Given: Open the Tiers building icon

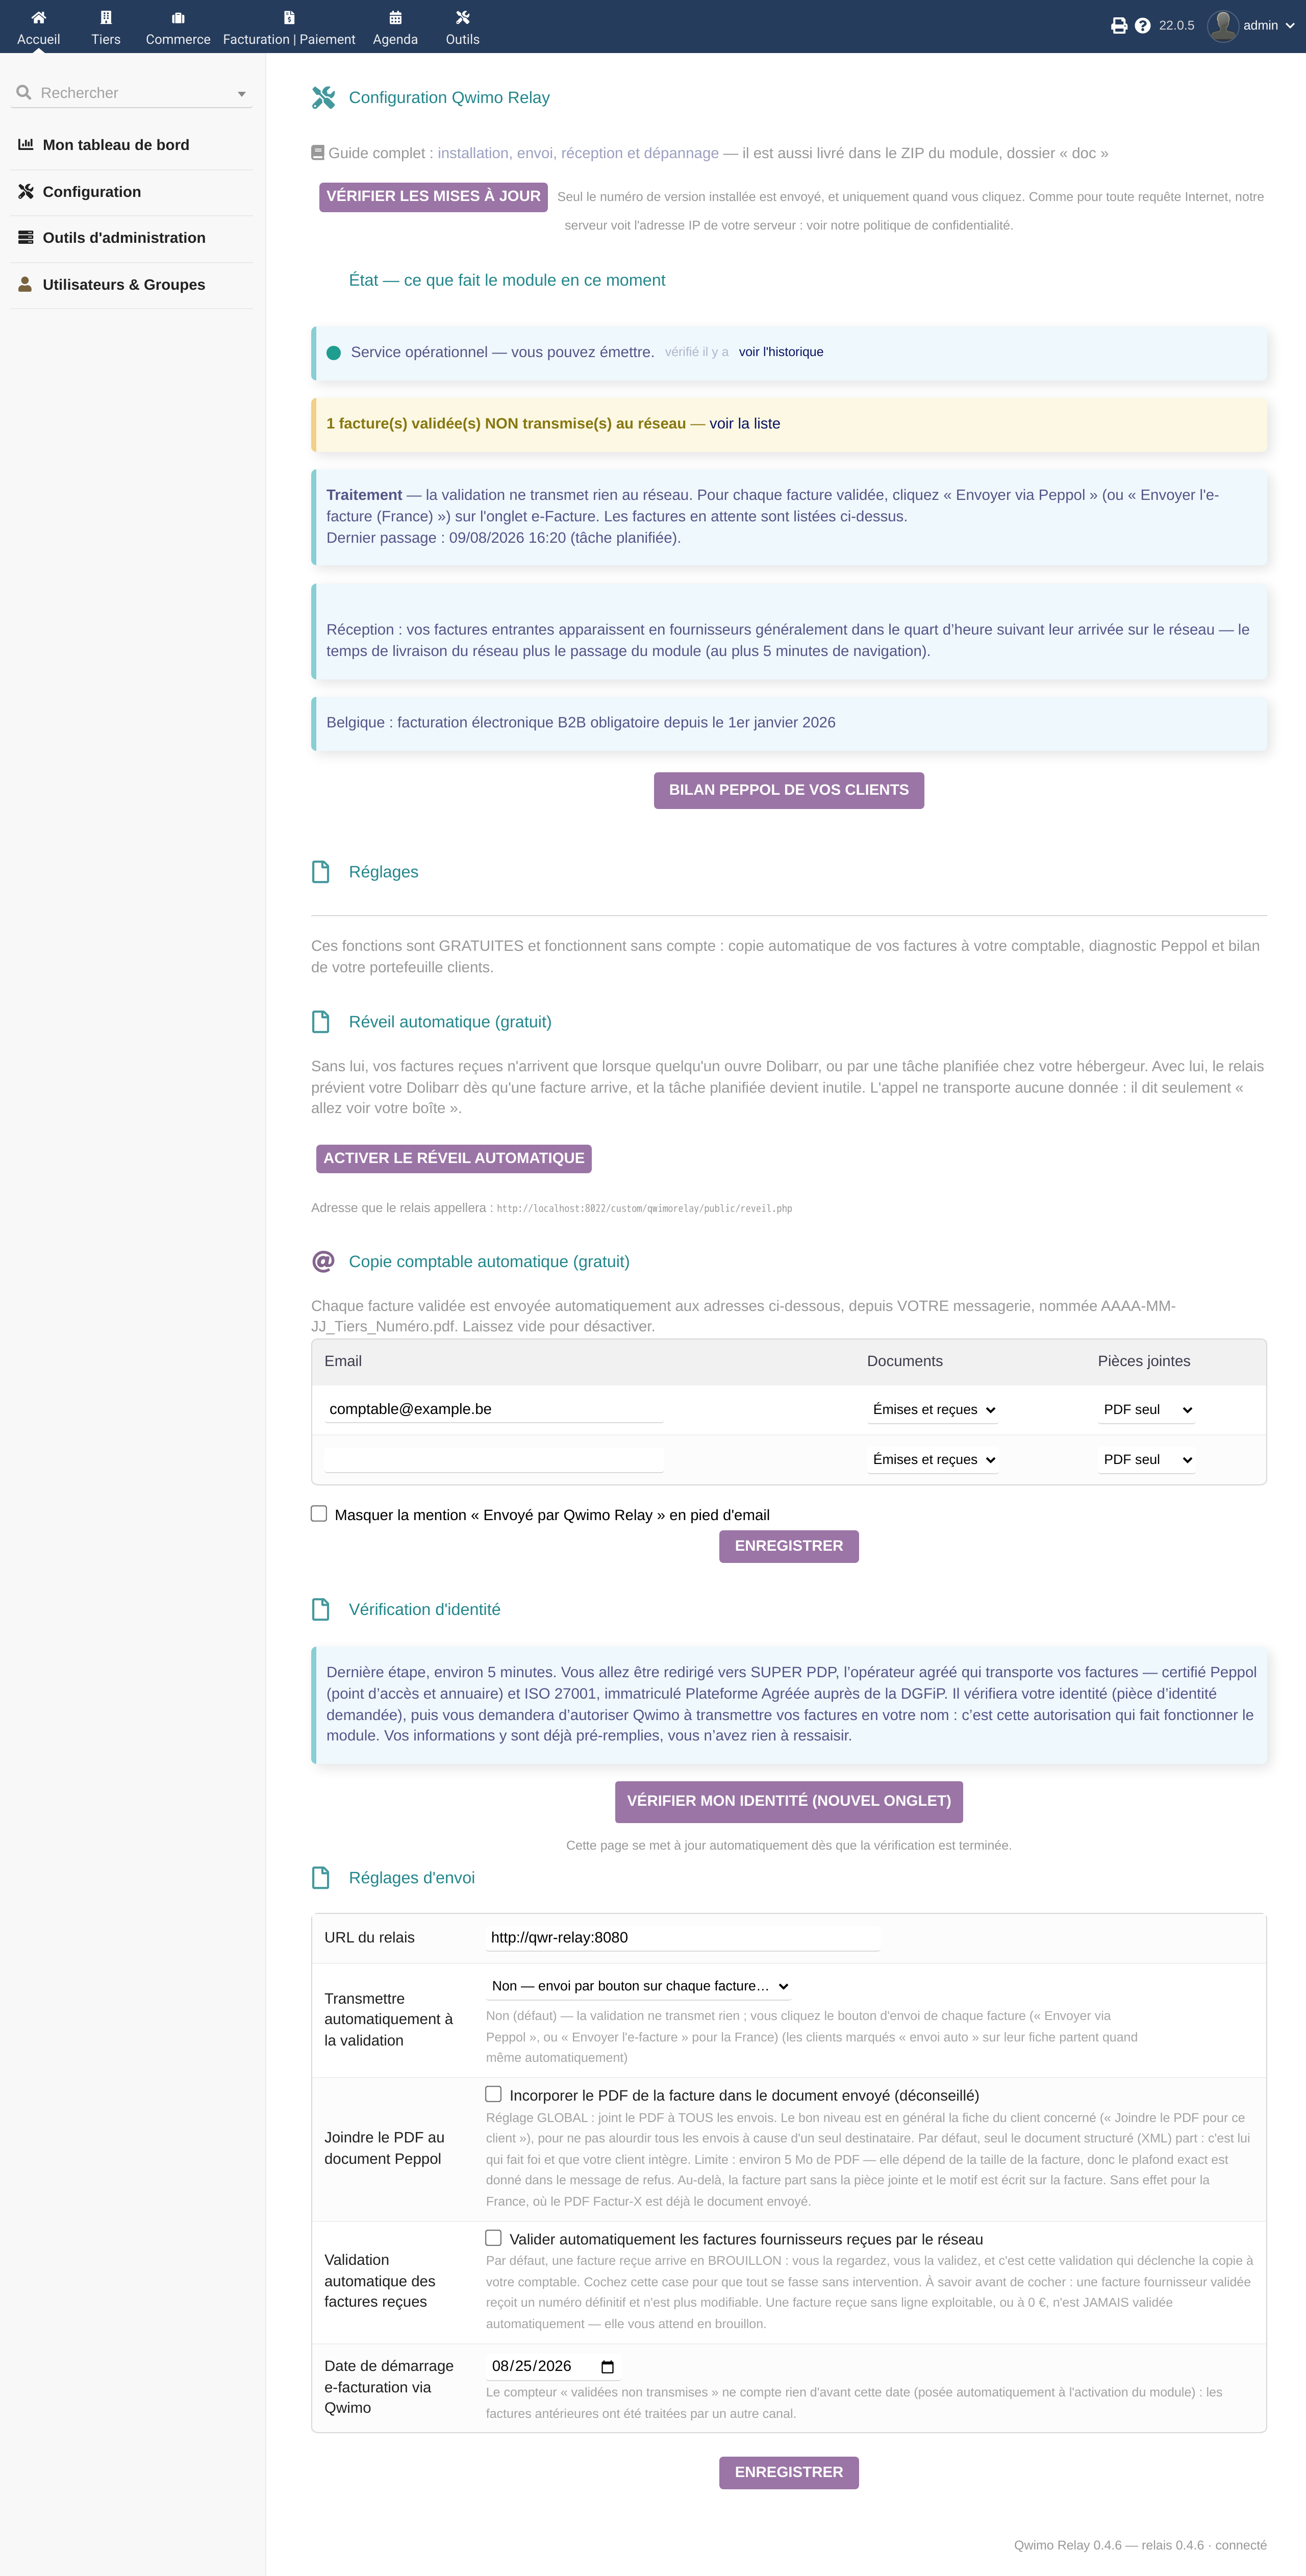Looking at the screenshot, I should pyautogui.click(x=106, y=17).
